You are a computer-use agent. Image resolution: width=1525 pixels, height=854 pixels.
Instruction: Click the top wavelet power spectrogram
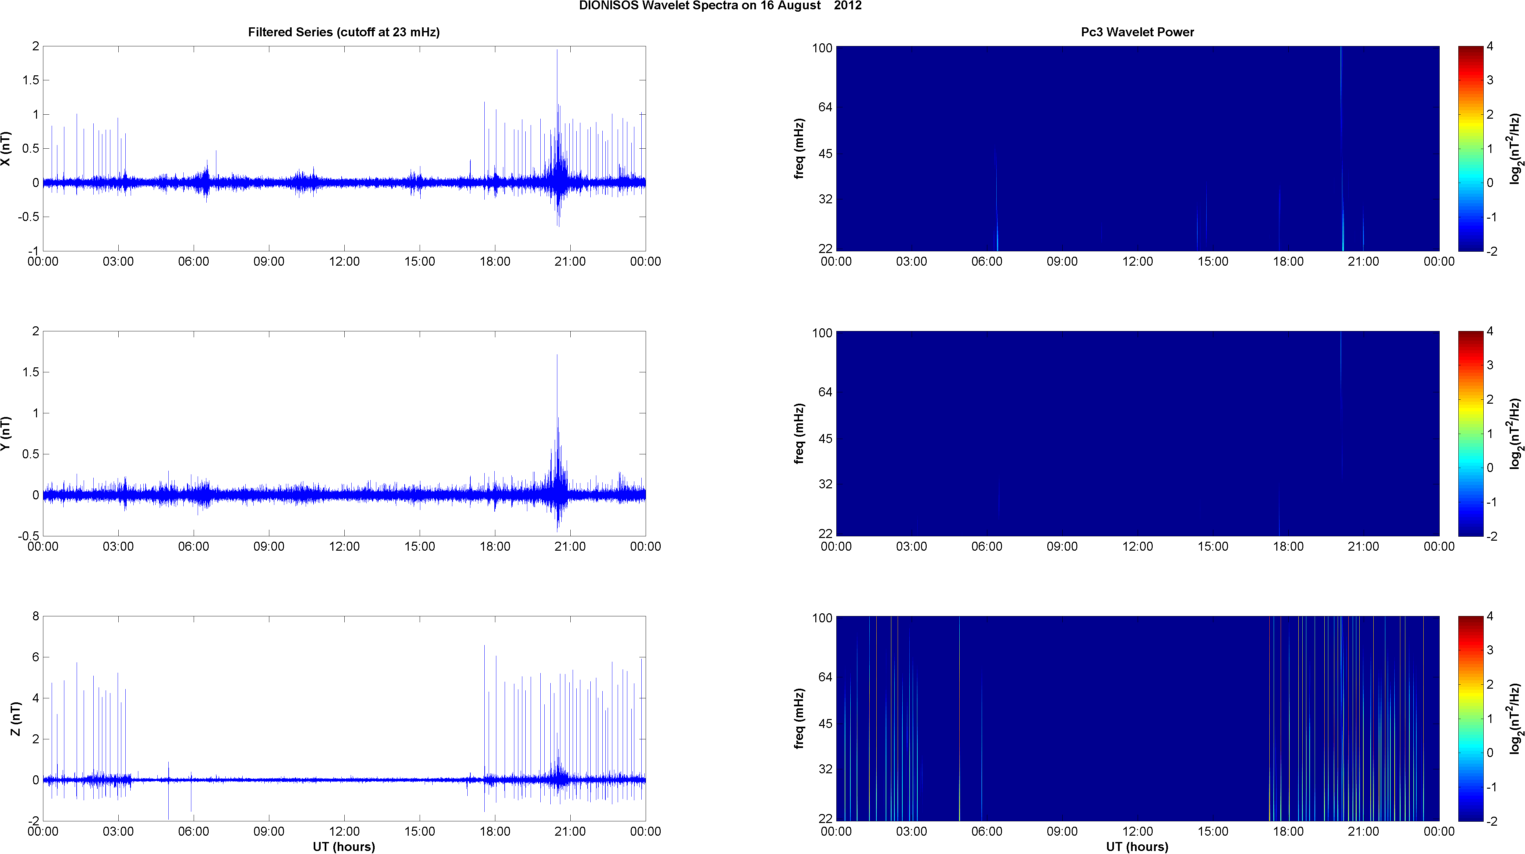pos(1137,149)
